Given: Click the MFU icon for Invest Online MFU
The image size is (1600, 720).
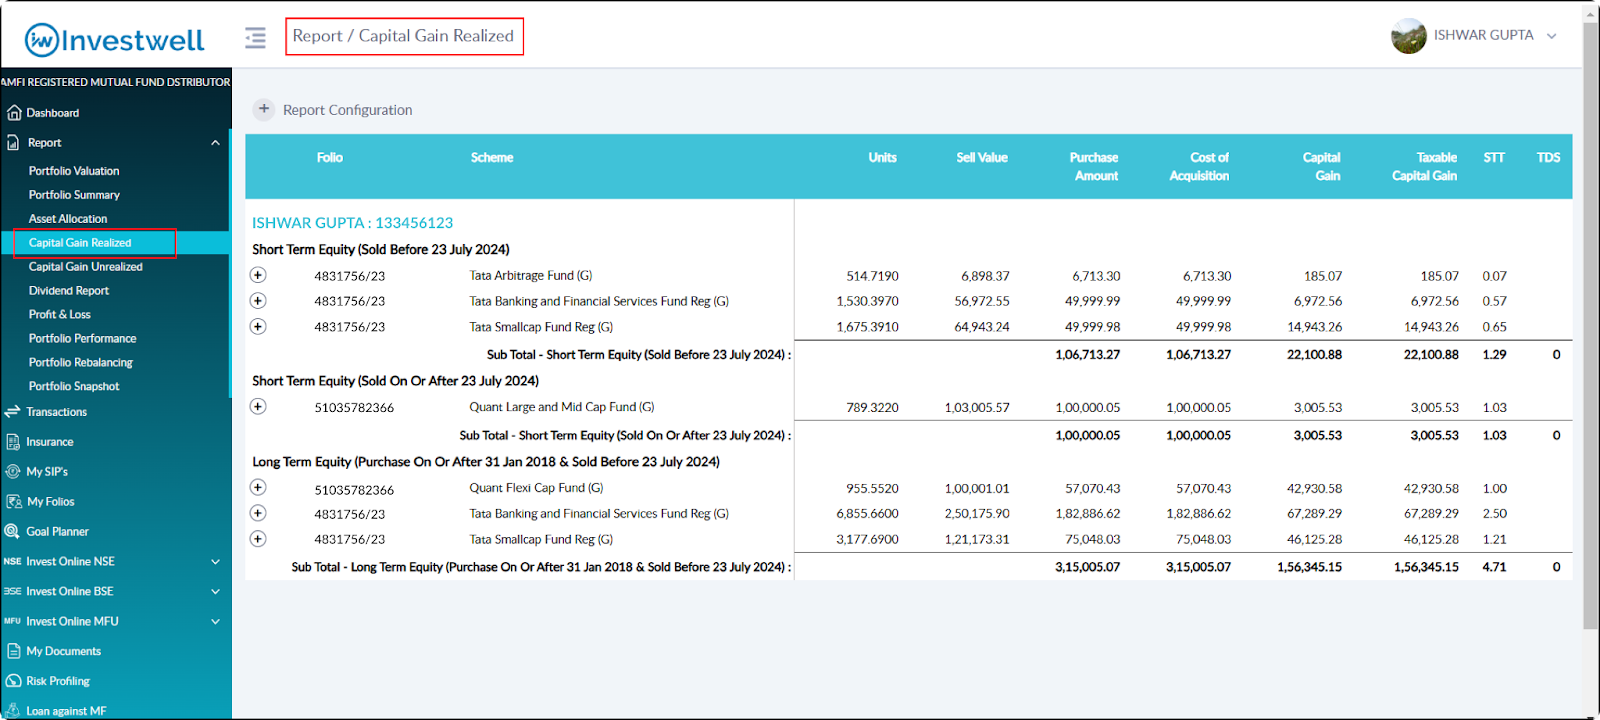Looking at the screenshot, I should (12, 622).
